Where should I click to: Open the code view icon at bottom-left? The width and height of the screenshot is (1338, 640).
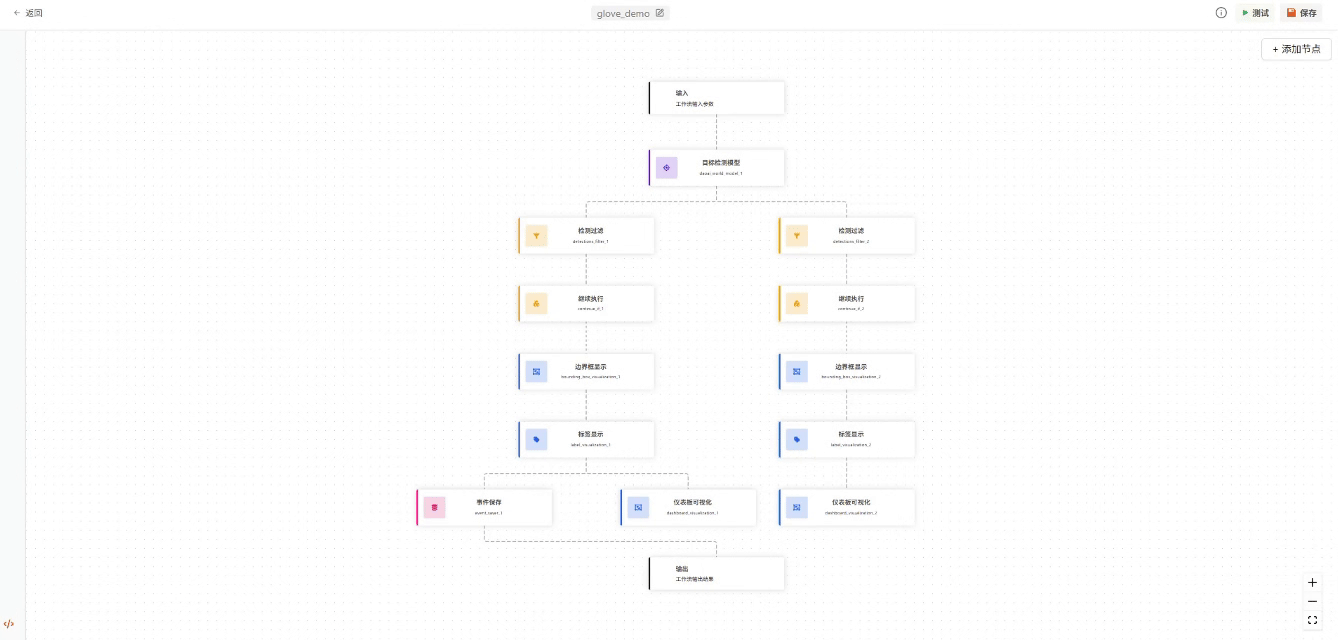10,624
